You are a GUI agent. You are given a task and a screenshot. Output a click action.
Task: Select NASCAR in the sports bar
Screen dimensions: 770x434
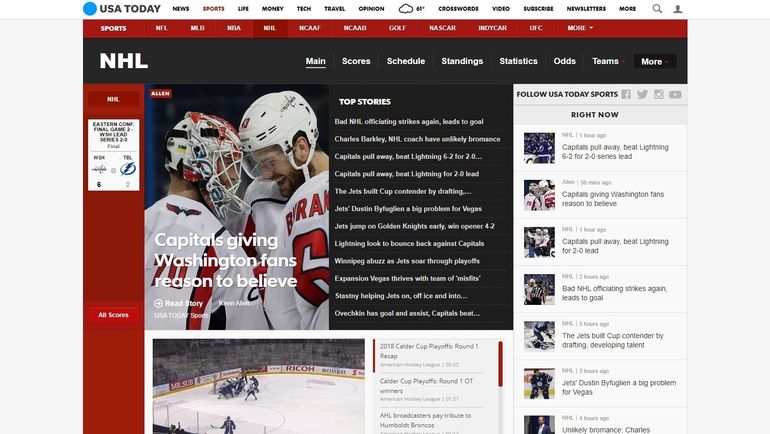442,28
